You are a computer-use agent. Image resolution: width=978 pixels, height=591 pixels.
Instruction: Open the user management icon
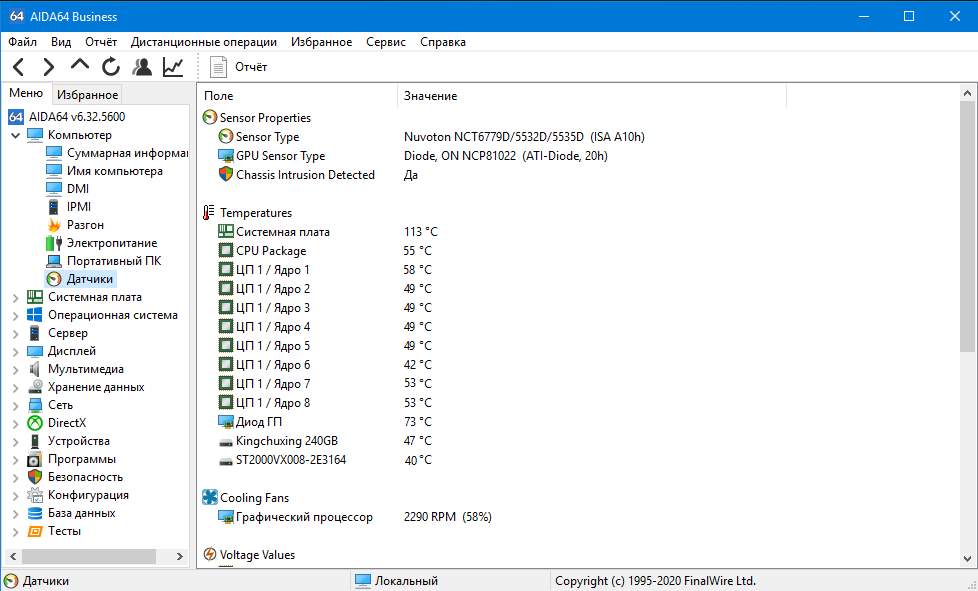142,67
